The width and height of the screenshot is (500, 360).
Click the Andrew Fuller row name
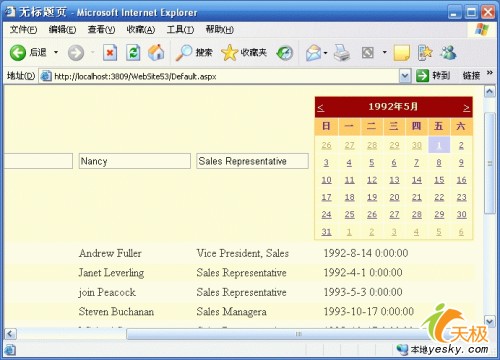(110, 253)
